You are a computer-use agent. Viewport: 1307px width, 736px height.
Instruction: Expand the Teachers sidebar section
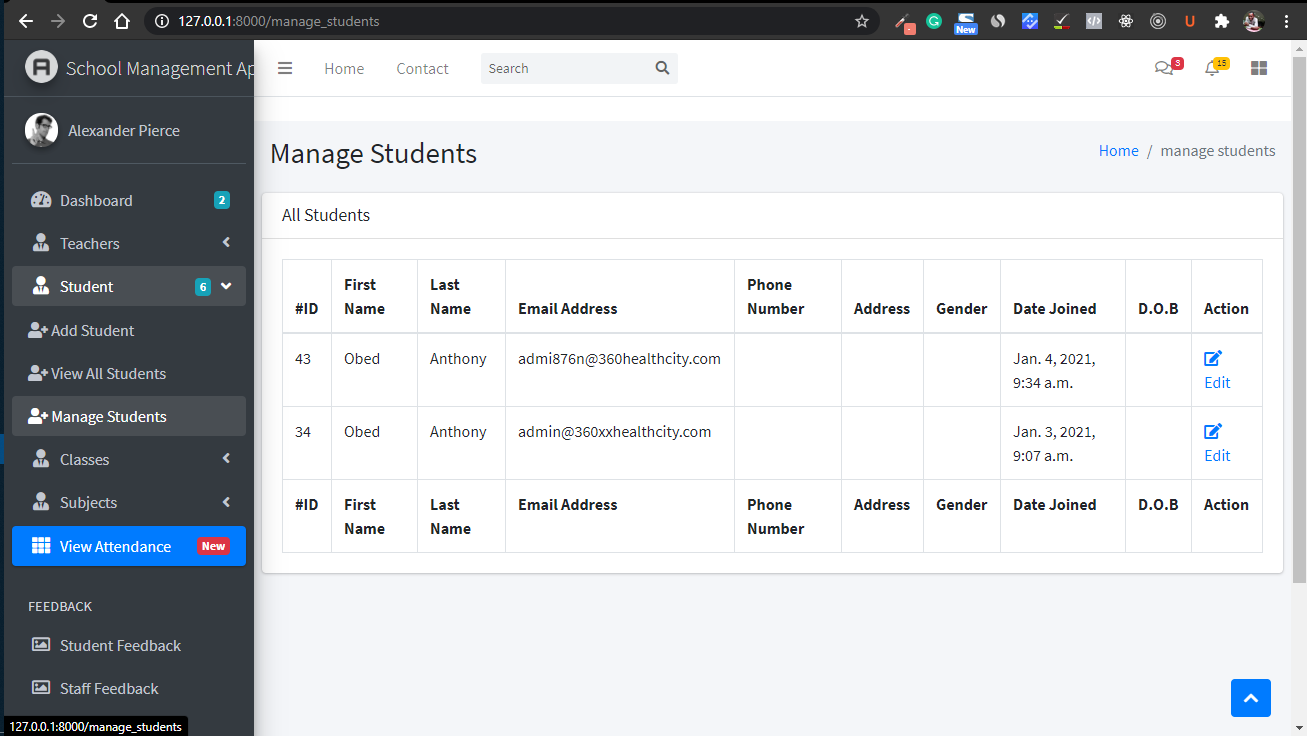(x=227, y=243)
